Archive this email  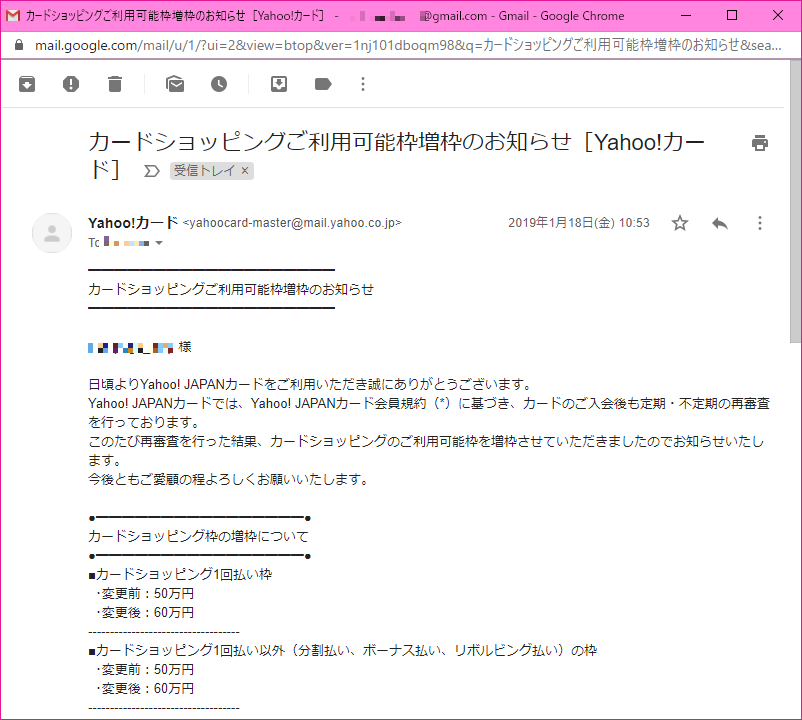click(x=27, y=84)
